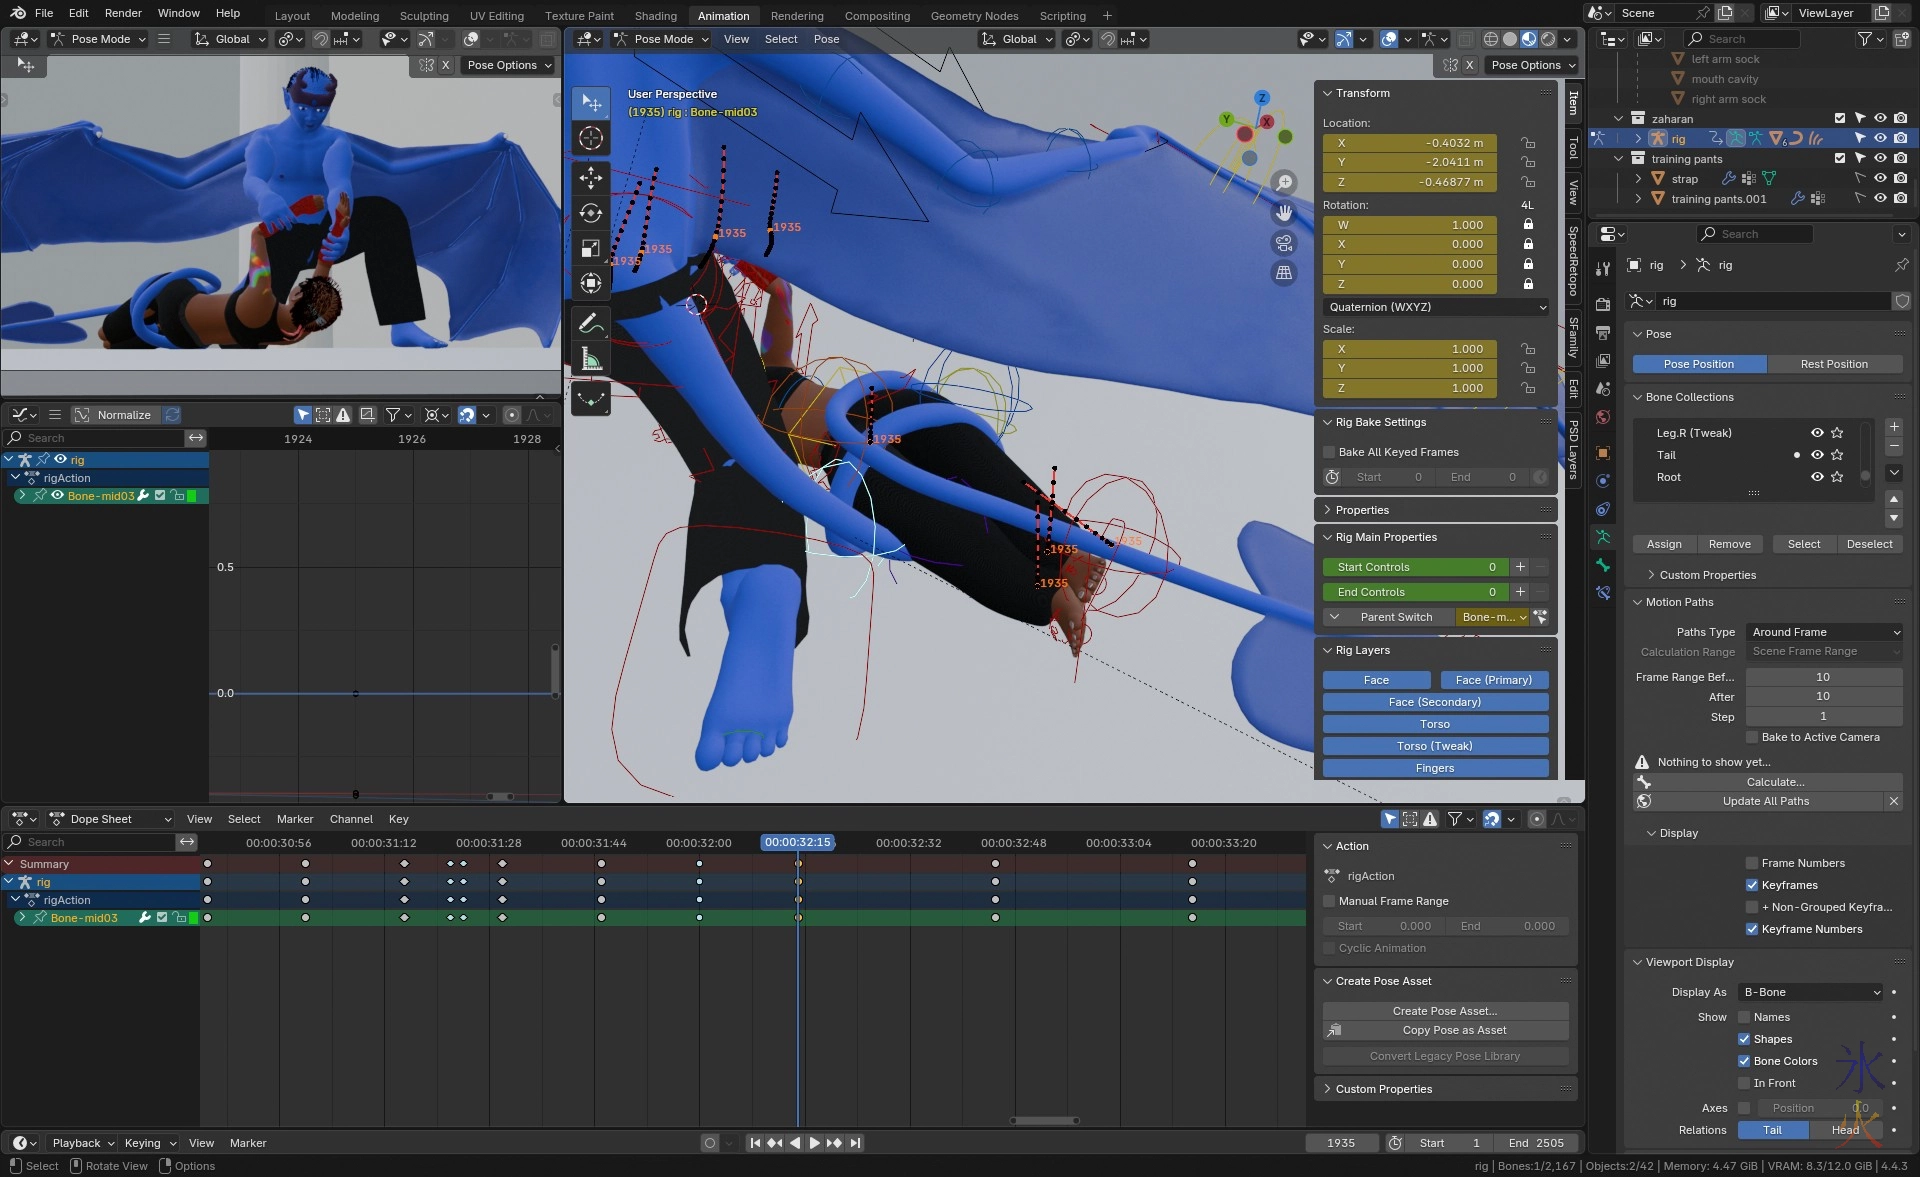Image resolution: width=1920 pixels, height=1177 pixels.
Task: Select the Move tool in viewport toolbar
Action: [591, 178]
